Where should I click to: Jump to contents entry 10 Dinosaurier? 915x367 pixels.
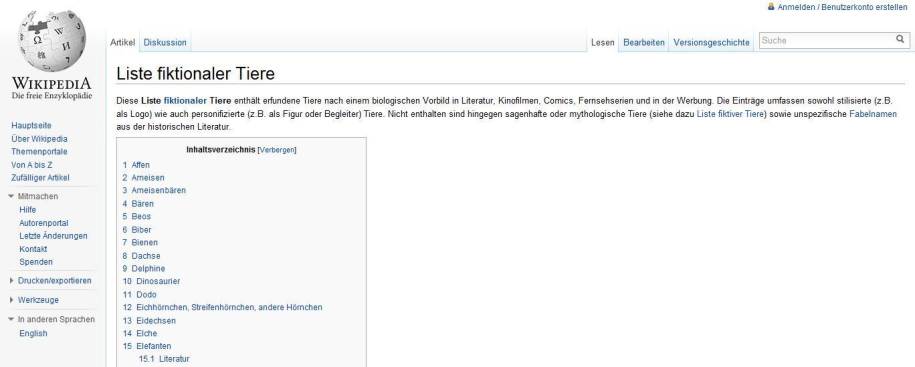coord(151,282)
